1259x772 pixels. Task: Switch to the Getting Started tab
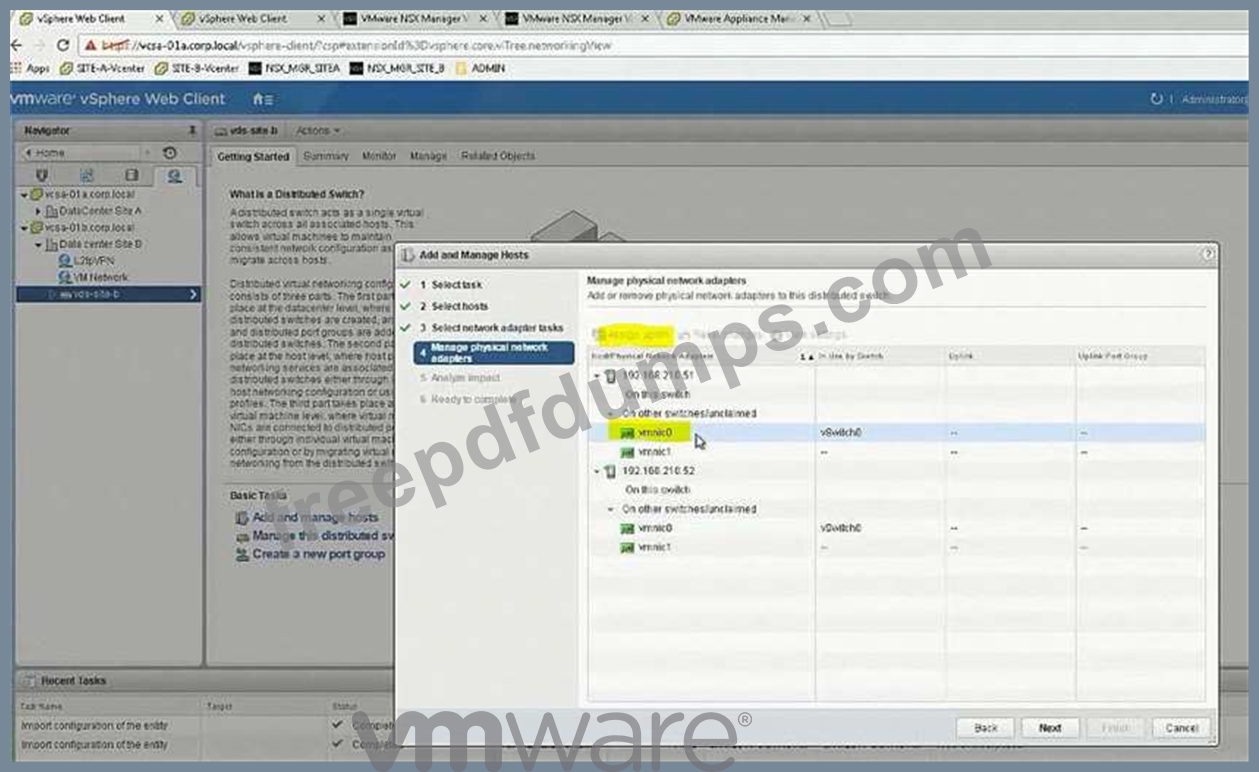(253, 156)
